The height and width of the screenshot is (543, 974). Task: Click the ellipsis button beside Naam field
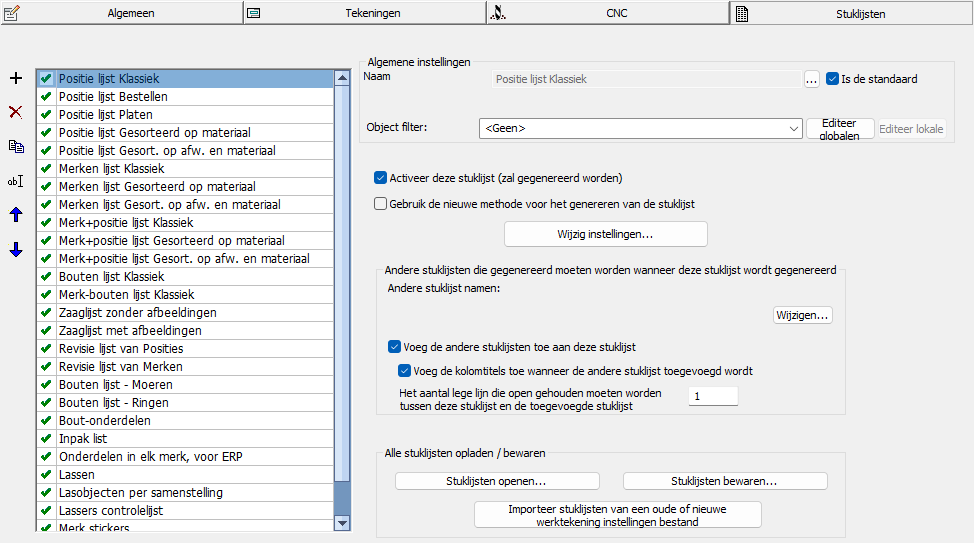(812, 79)
